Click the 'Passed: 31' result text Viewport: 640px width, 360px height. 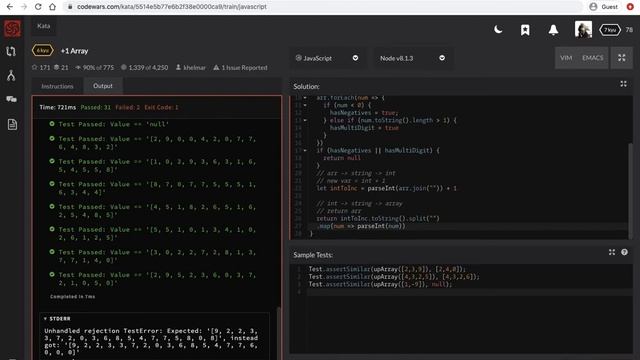(96, 107)
